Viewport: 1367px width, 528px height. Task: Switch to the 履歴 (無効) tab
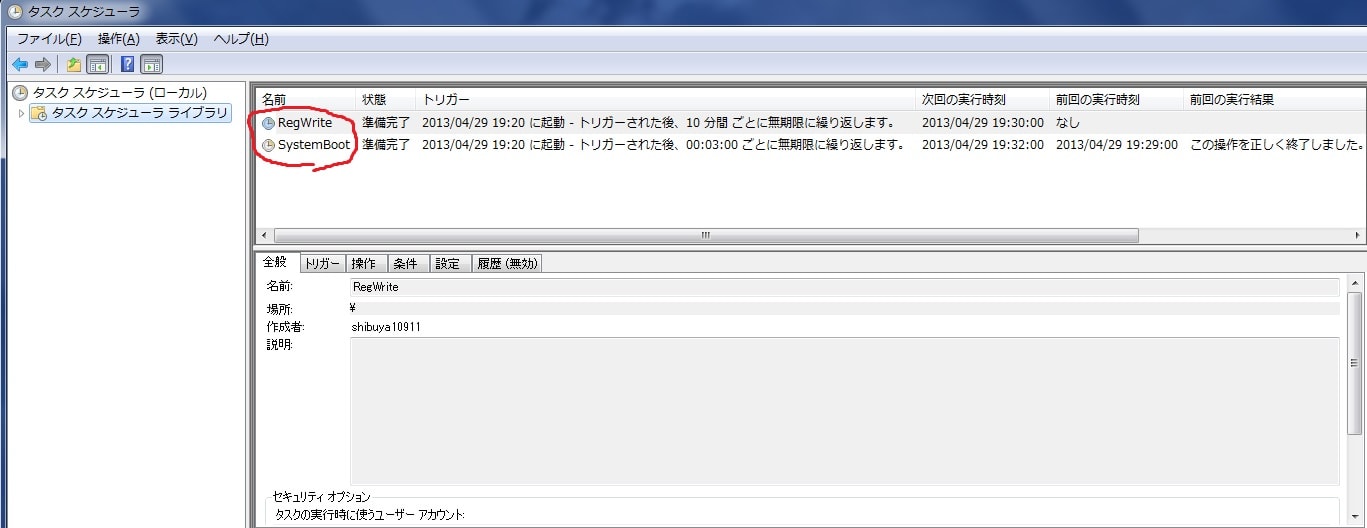507,264
